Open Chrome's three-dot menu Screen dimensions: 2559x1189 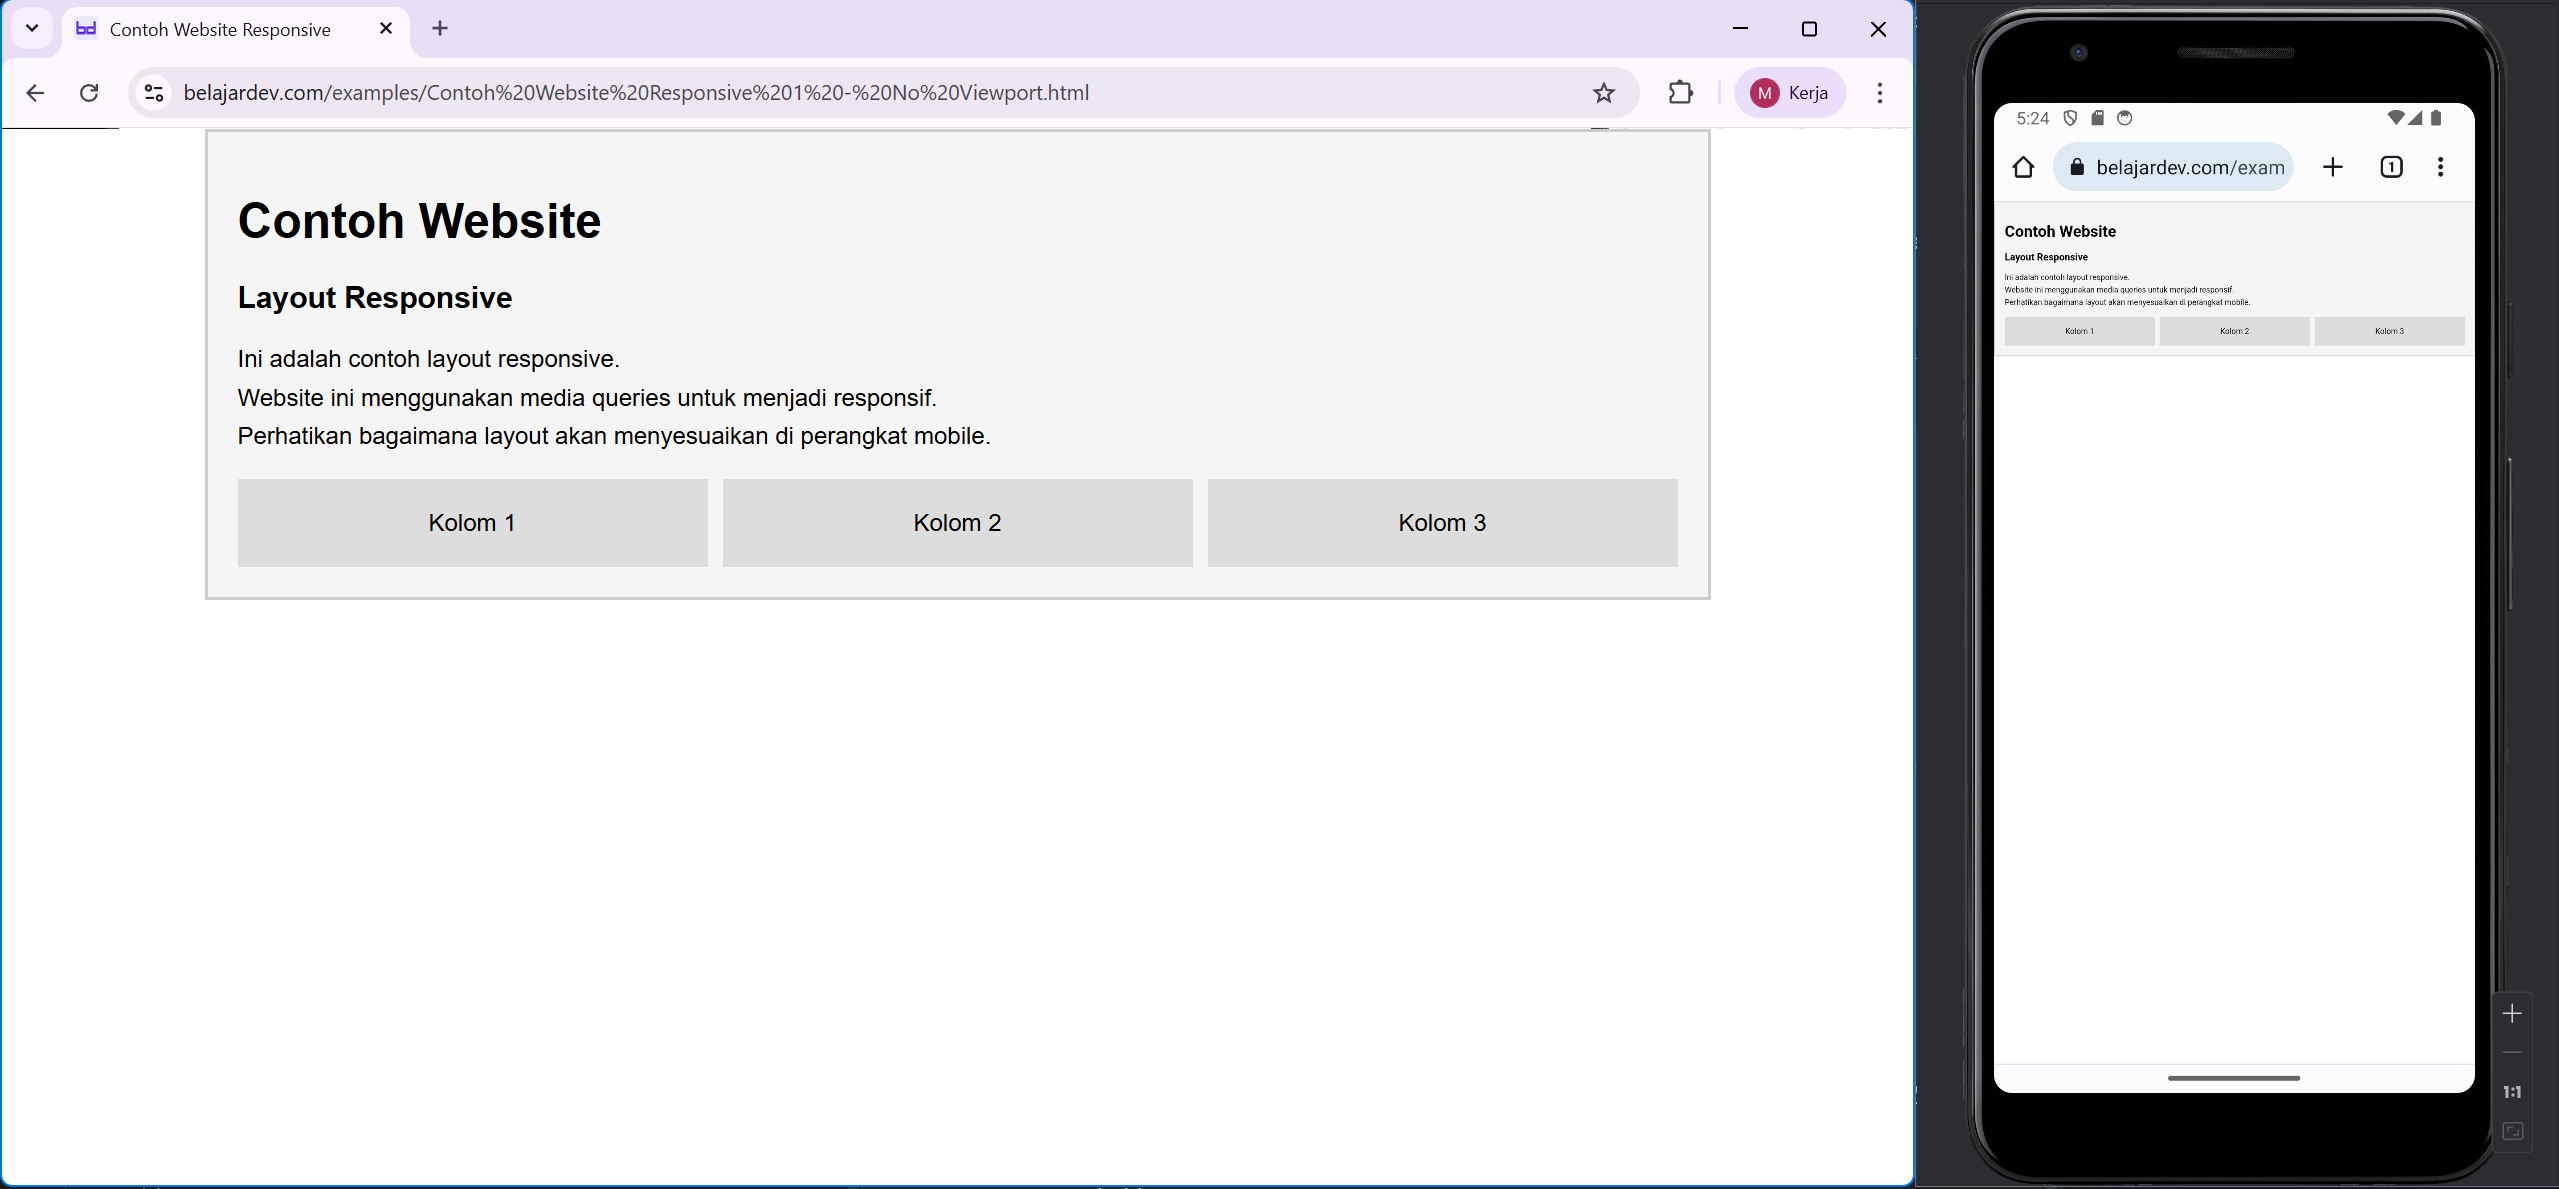[x=1878, y=93]
